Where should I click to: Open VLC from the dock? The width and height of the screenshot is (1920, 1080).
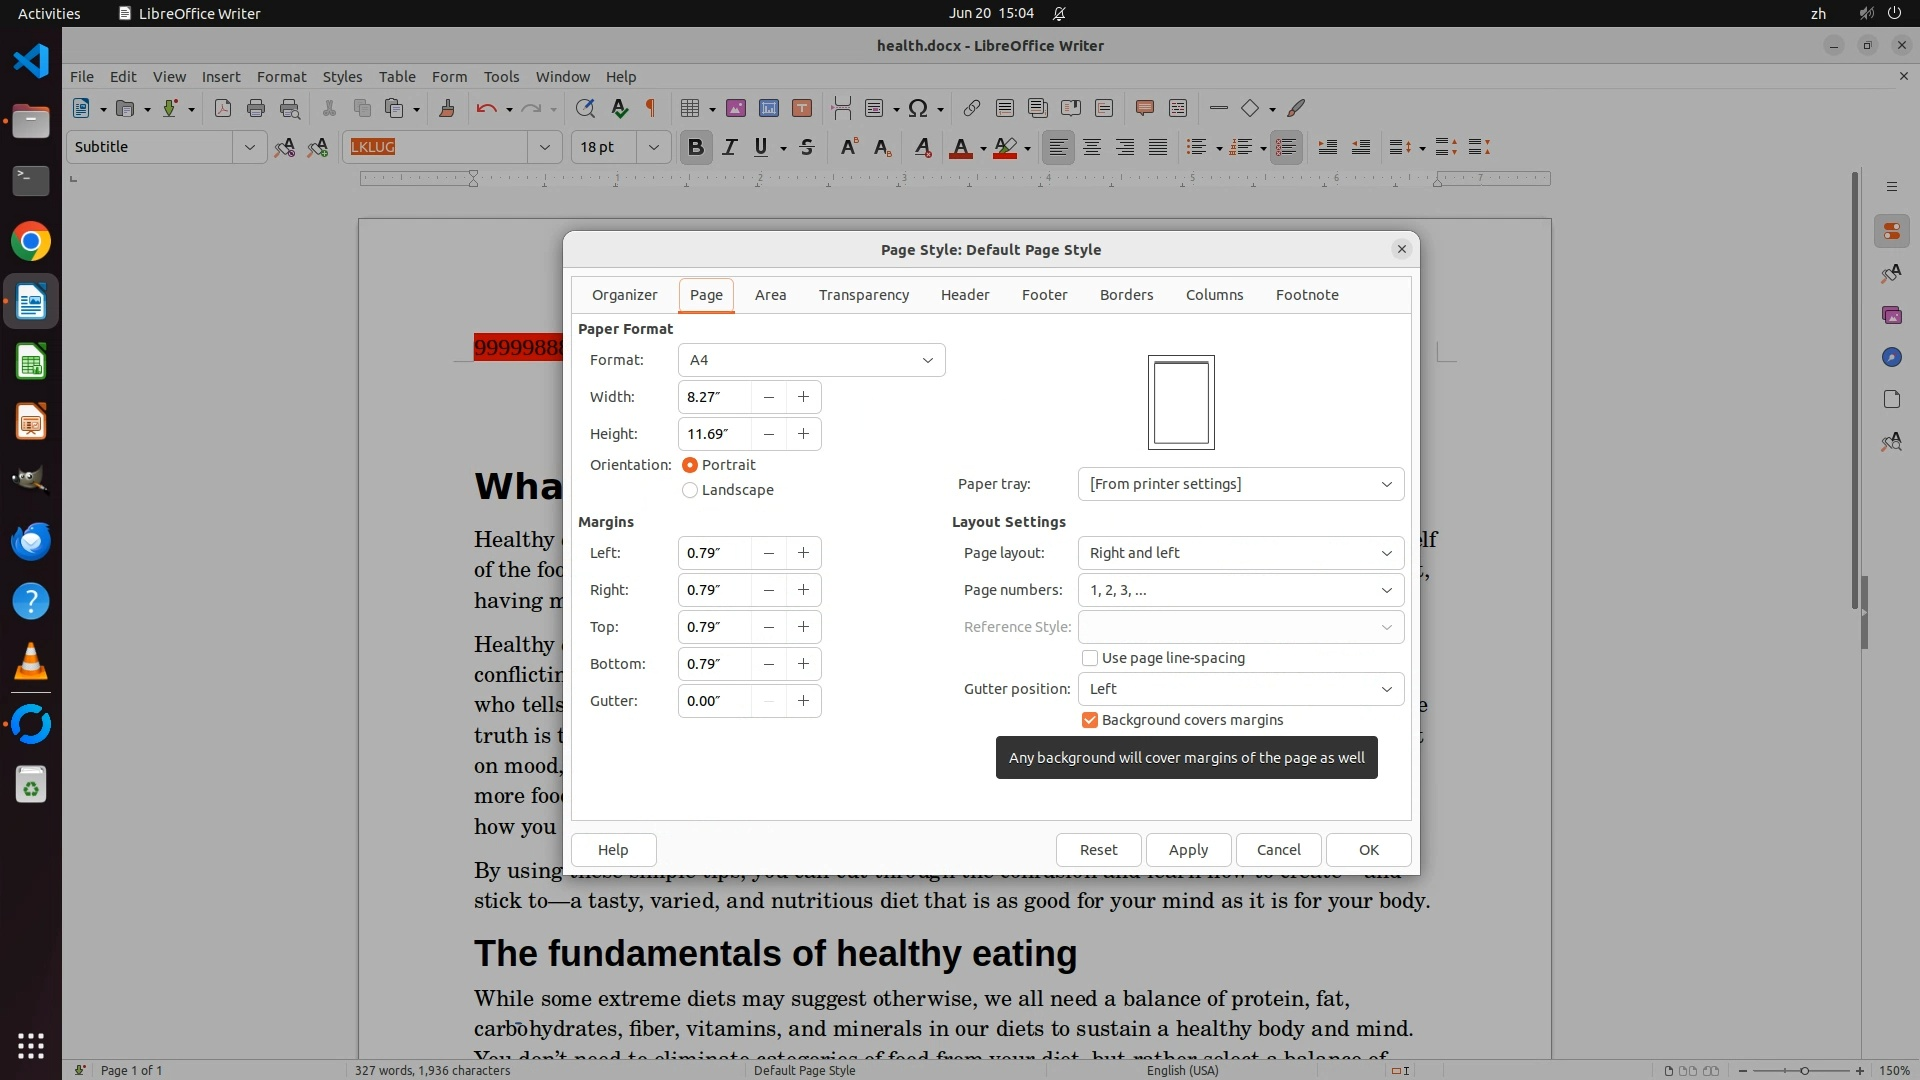point(31,661)
